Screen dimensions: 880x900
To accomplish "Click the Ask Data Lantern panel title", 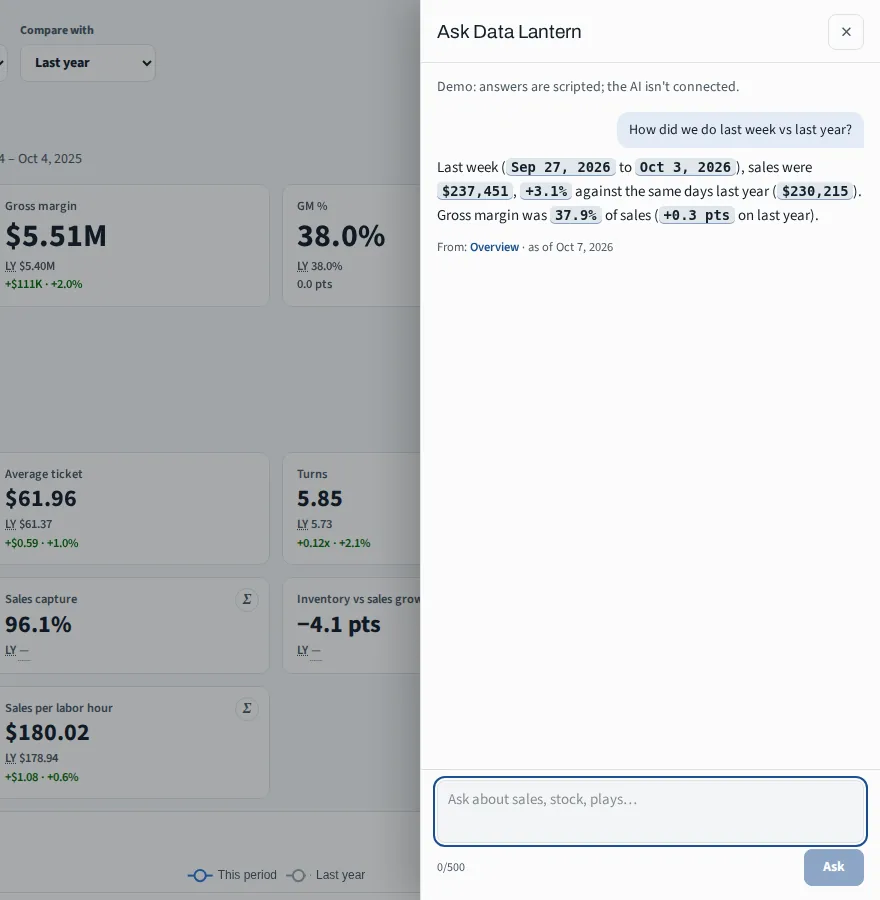I will pyautogui.click(x=509, y=32).
